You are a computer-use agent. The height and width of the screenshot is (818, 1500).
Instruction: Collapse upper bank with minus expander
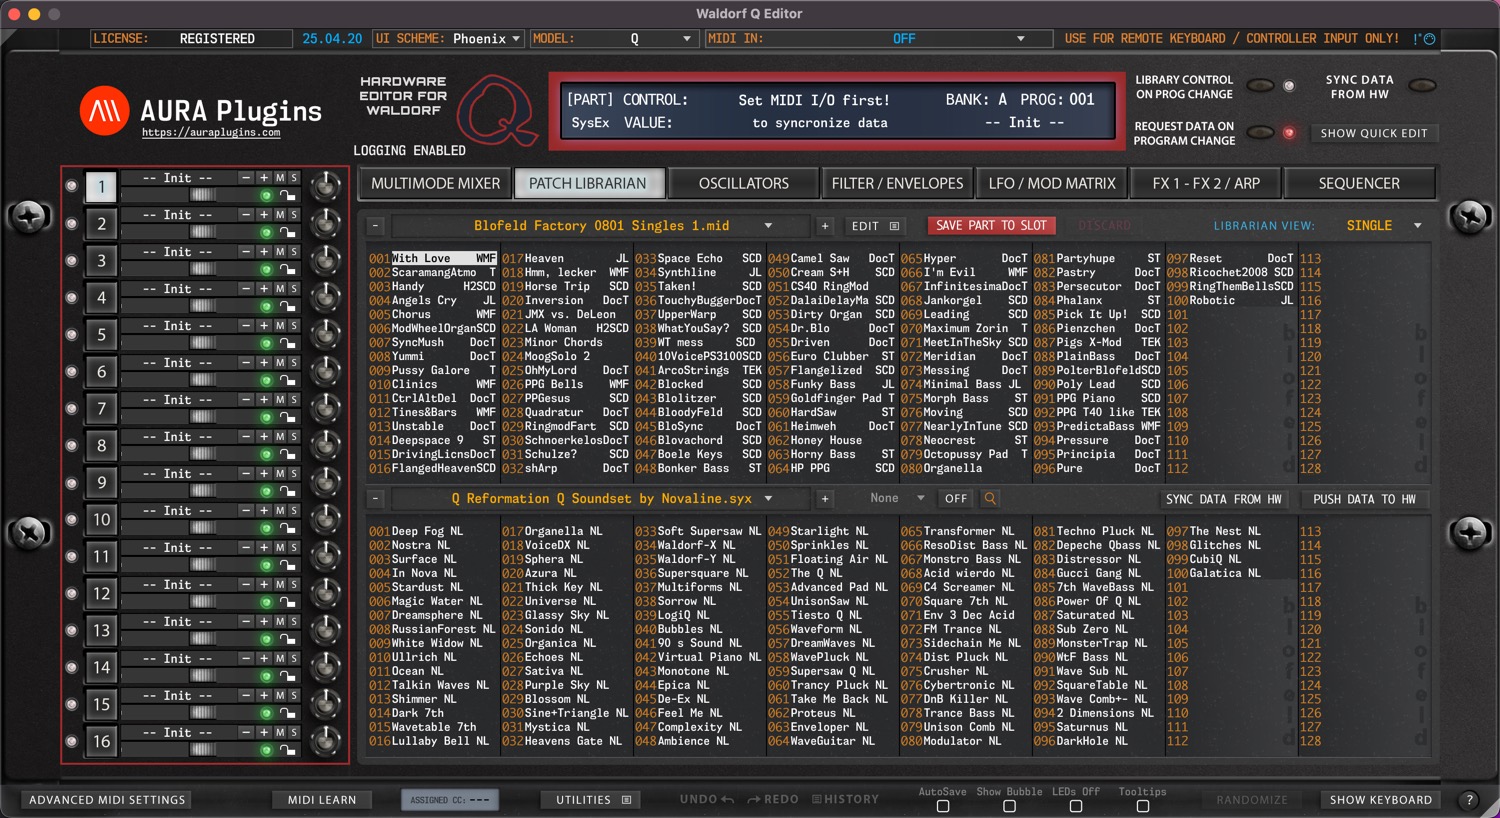[x=375, y=226]
